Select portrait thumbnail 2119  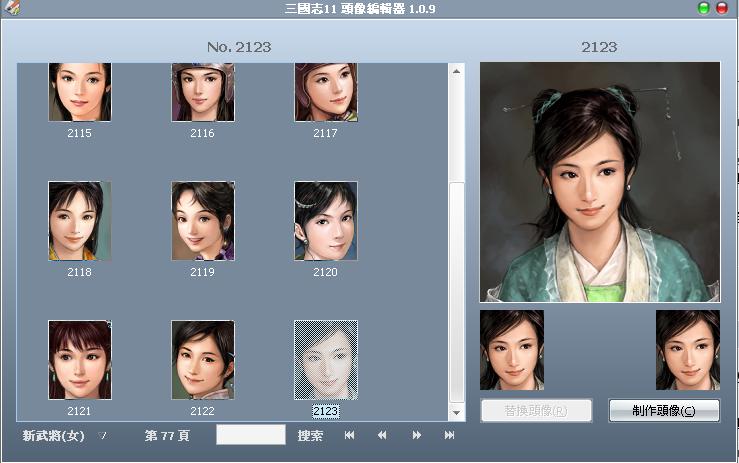pos(203,221)
